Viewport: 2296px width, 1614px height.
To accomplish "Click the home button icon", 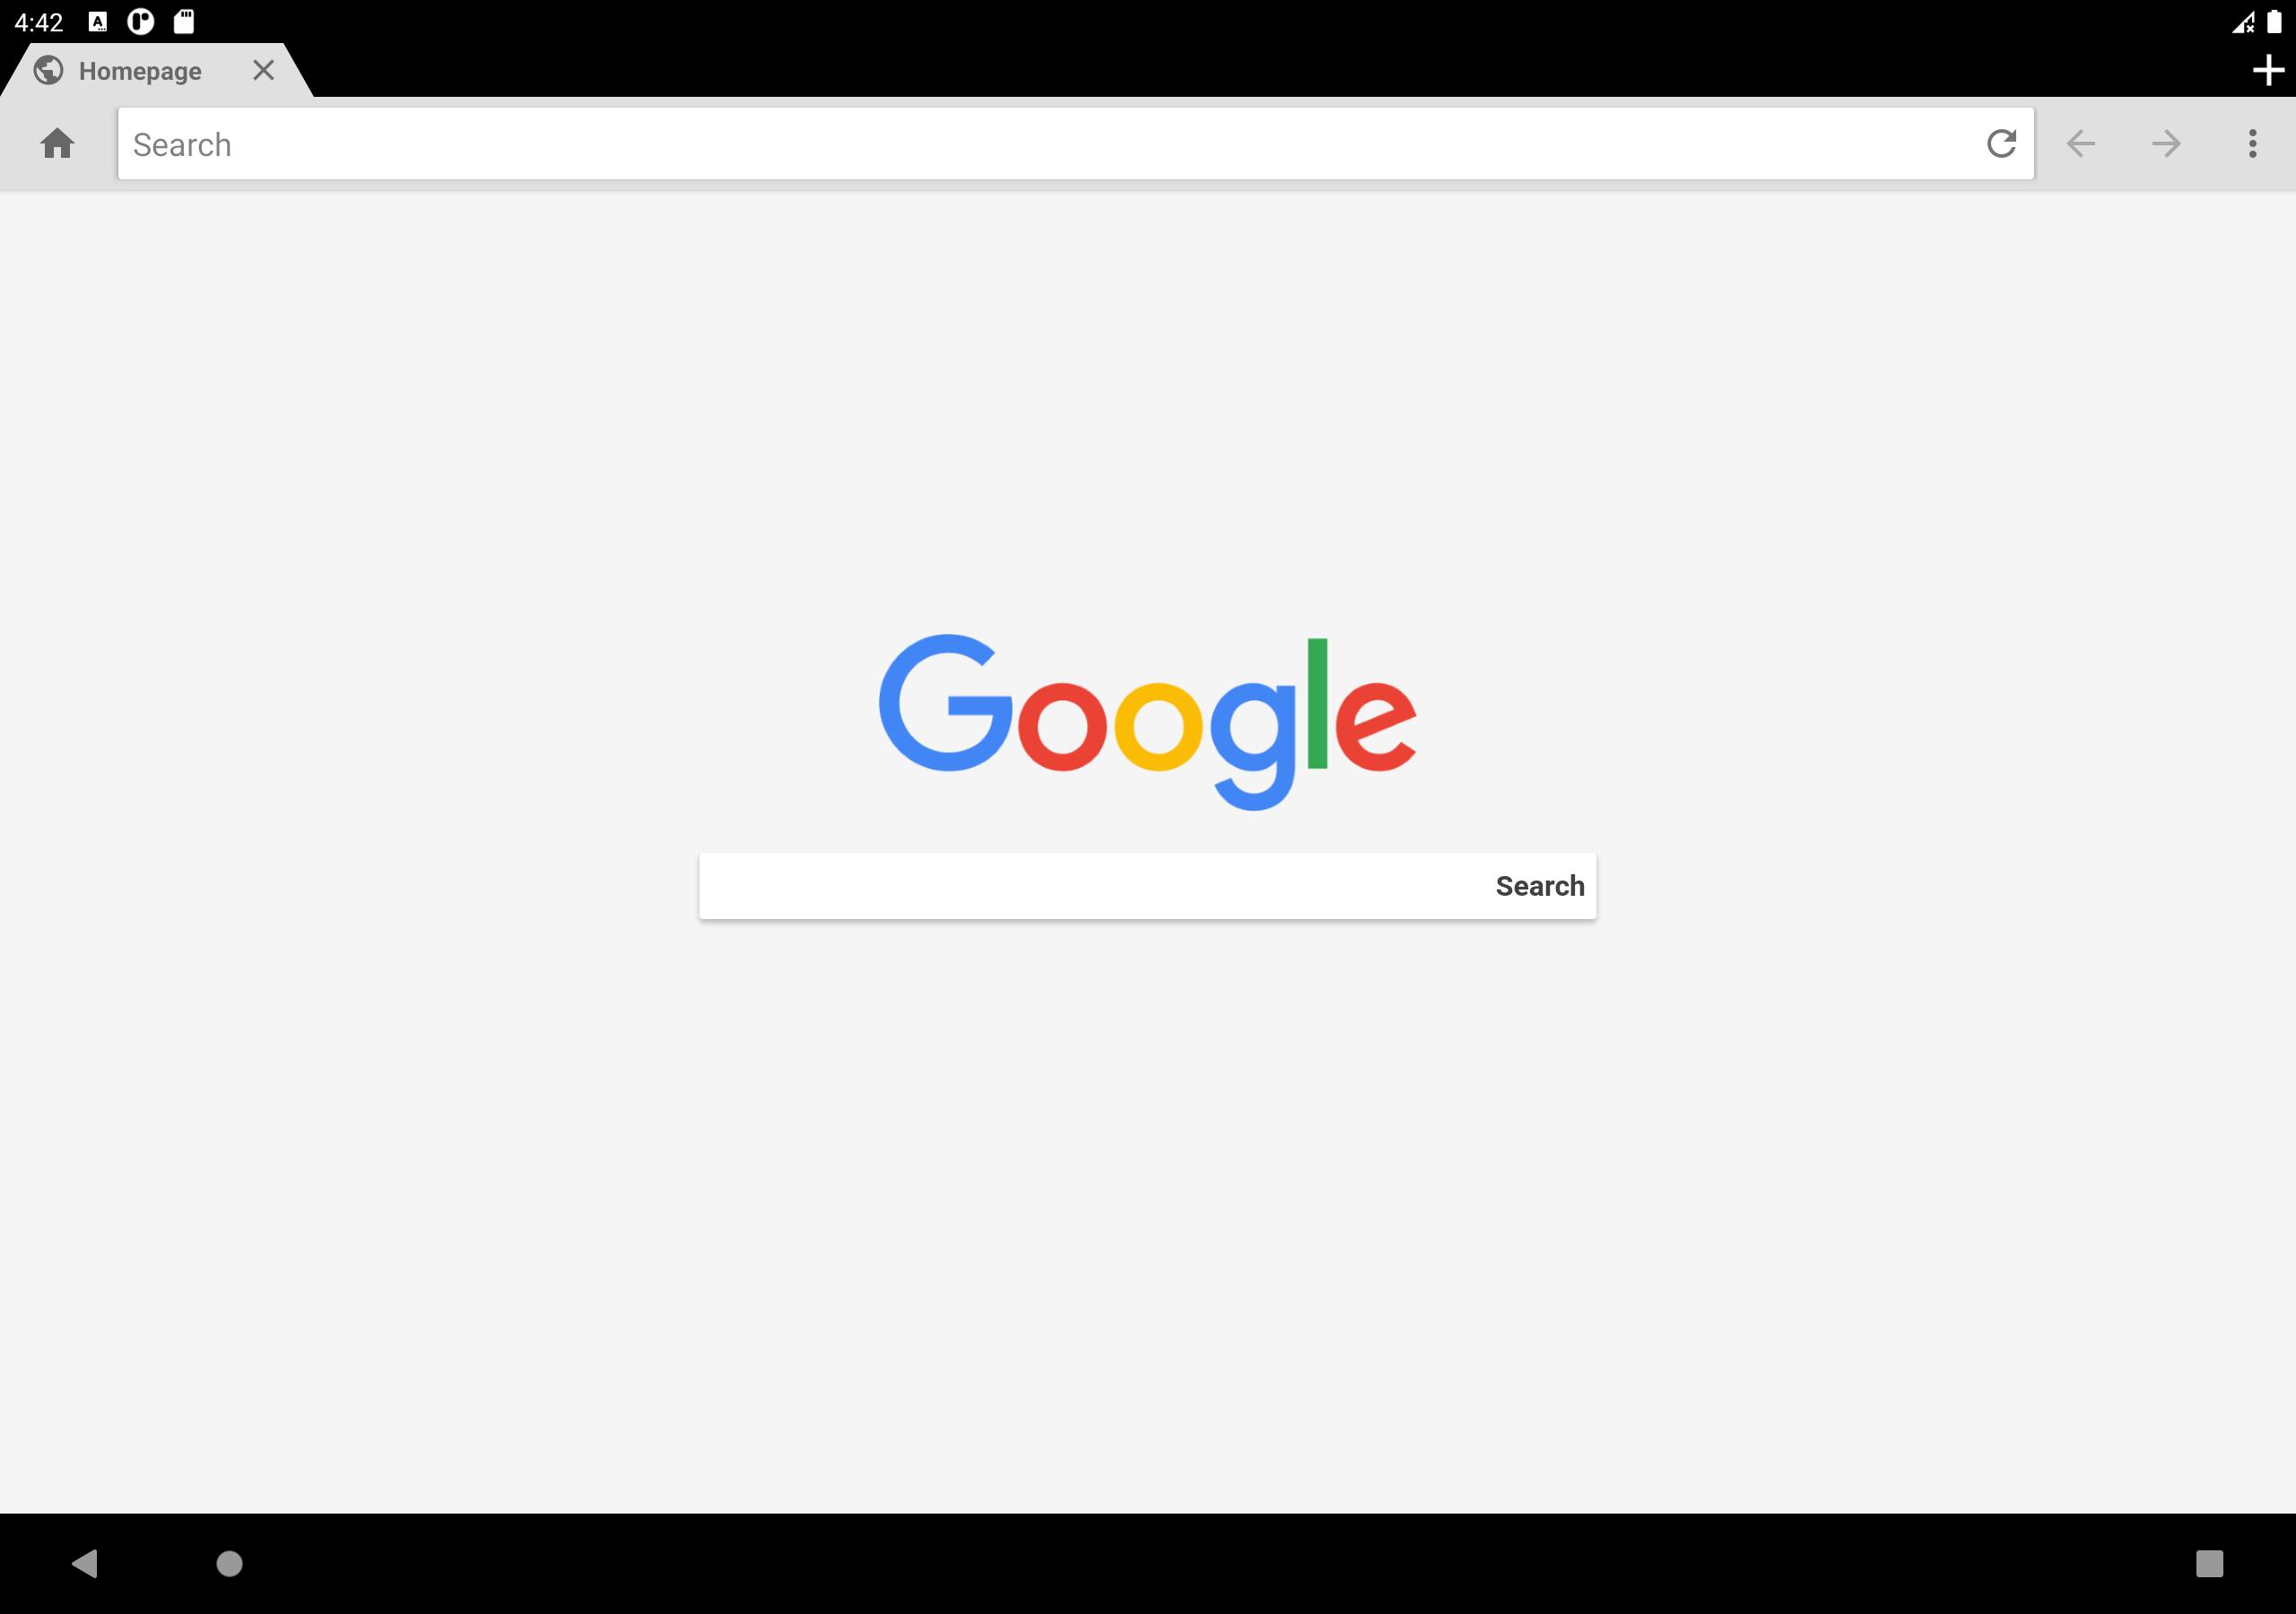I will [x=57, y=145].
